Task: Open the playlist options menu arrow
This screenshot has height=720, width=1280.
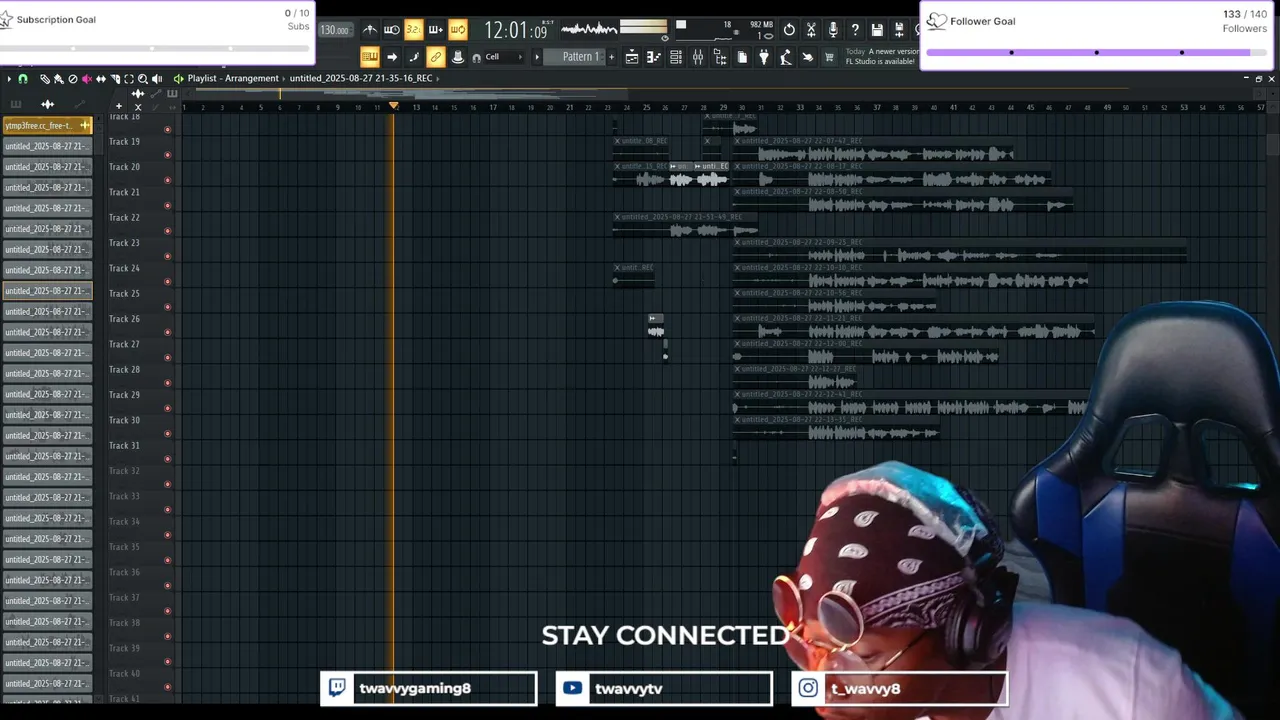Action: pos(9,78)
